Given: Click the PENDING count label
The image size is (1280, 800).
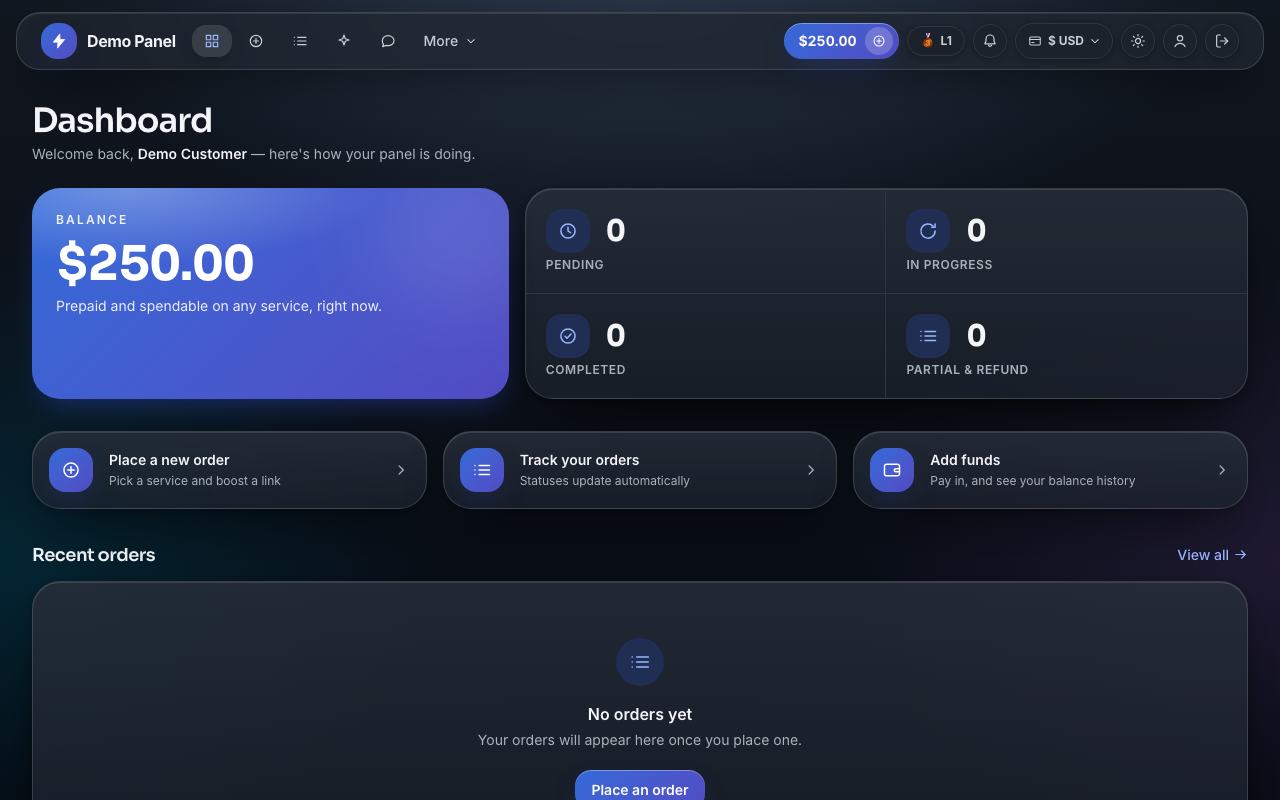Looking at the screenshot, I should pyautogui.click(x=575, y=265).
